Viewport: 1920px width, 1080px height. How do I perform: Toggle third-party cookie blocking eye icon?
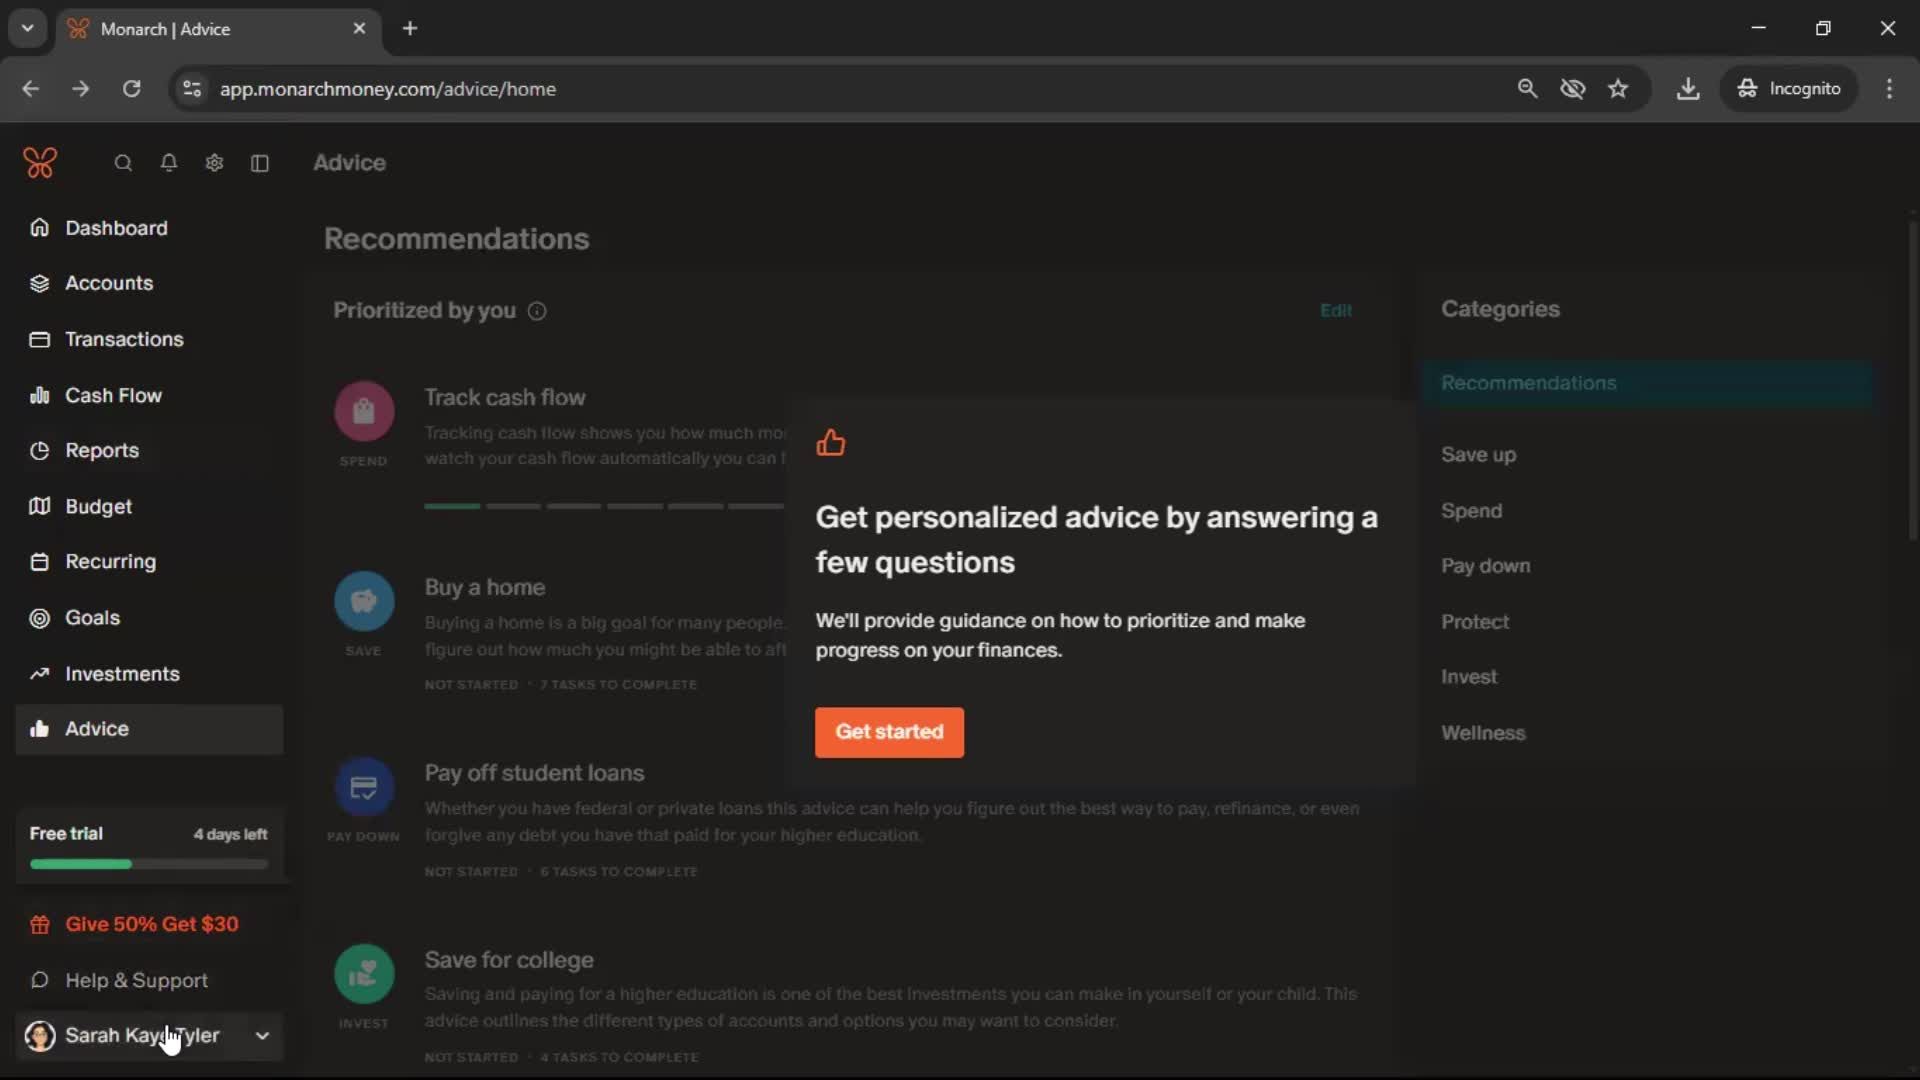1572,89
